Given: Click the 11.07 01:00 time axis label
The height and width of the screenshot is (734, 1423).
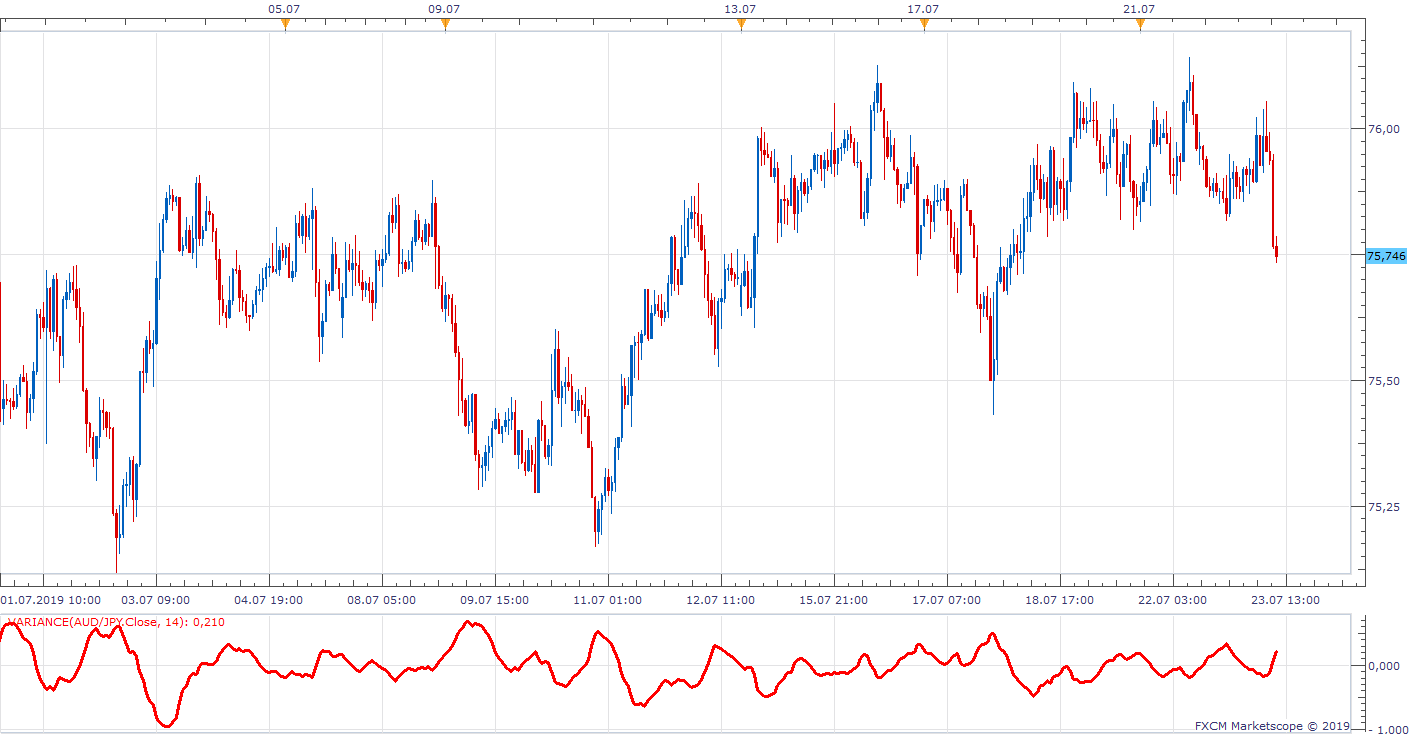Looking at the screenshot, I should (x=608, y=600).
